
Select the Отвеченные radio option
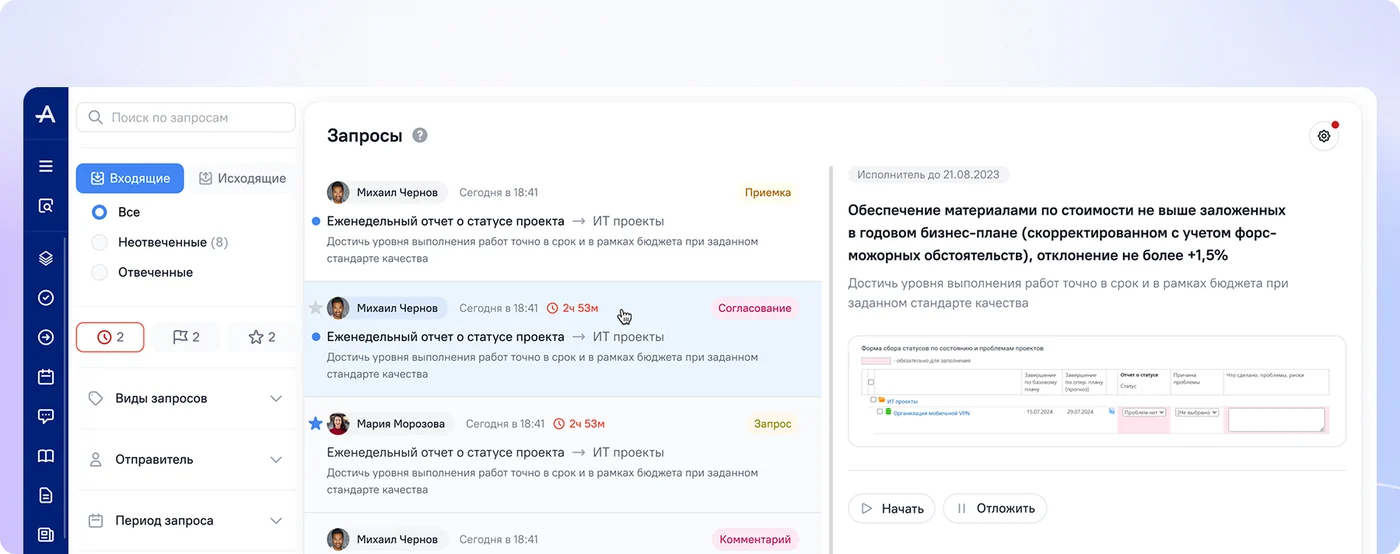tap(99, 272)
